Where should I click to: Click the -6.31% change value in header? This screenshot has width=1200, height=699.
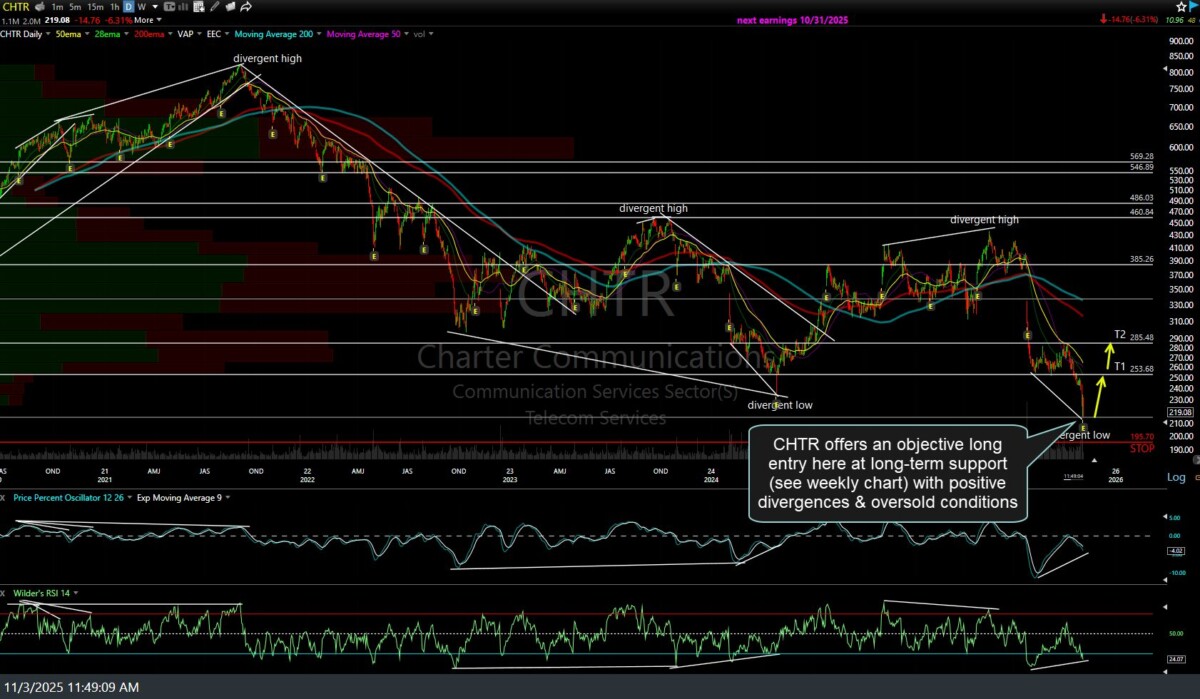(x=118, y=20)
